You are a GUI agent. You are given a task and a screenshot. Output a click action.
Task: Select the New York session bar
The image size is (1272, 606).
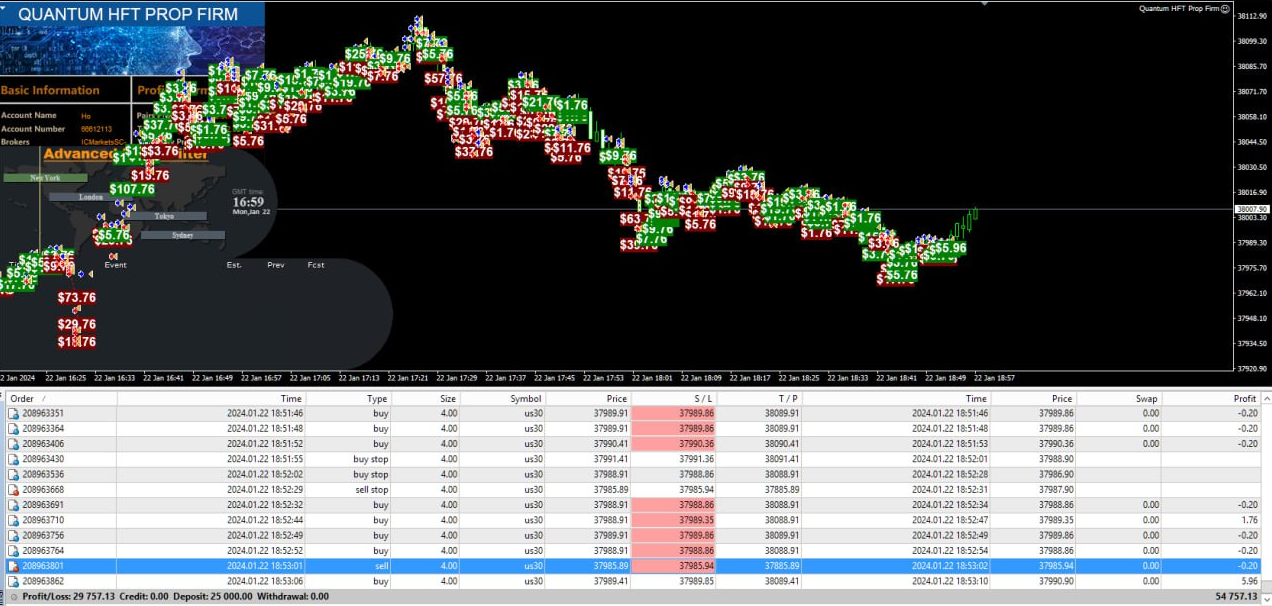coord(45,178)
